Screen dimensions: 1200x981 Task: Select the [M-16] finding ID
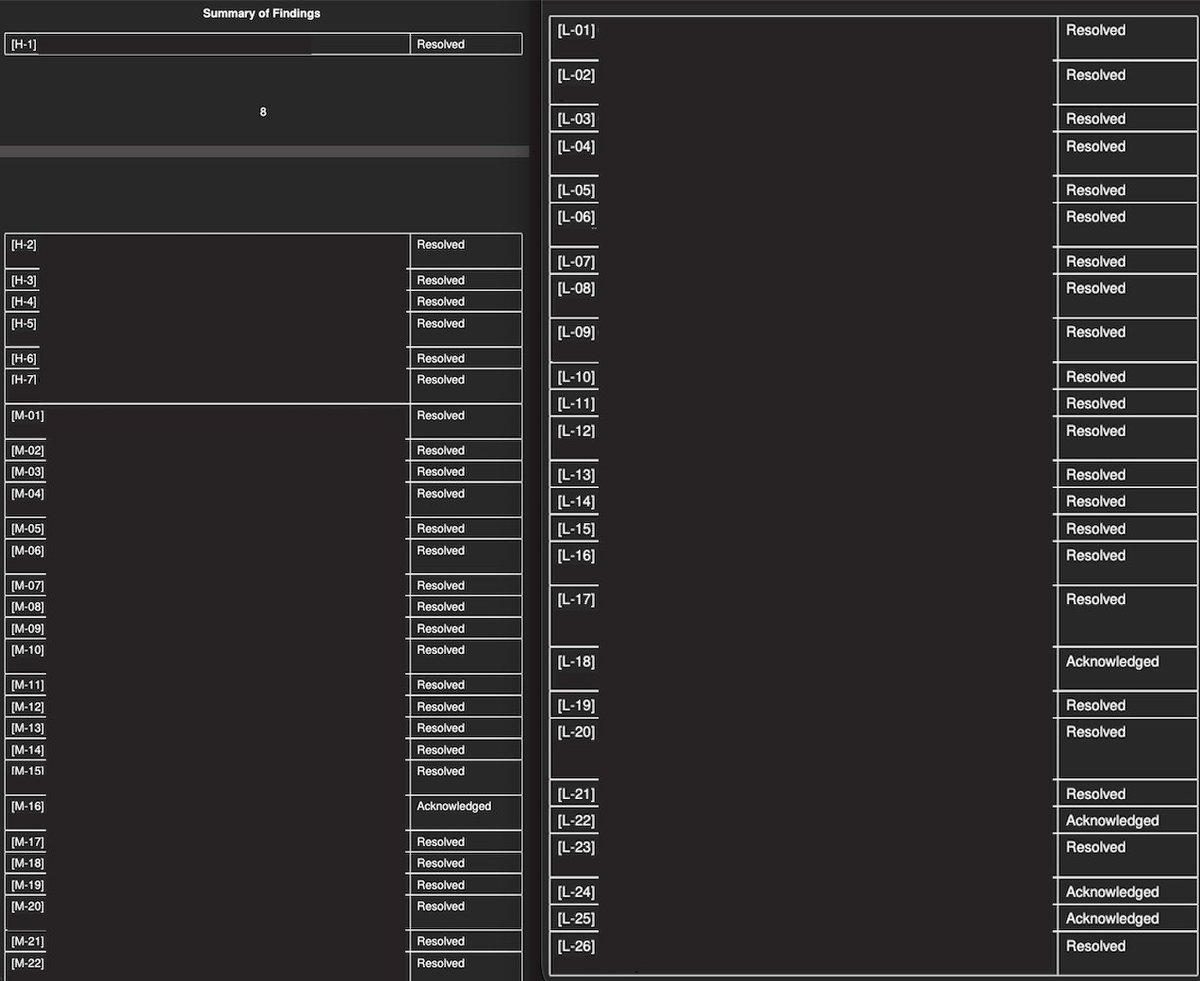click(27, 806)
